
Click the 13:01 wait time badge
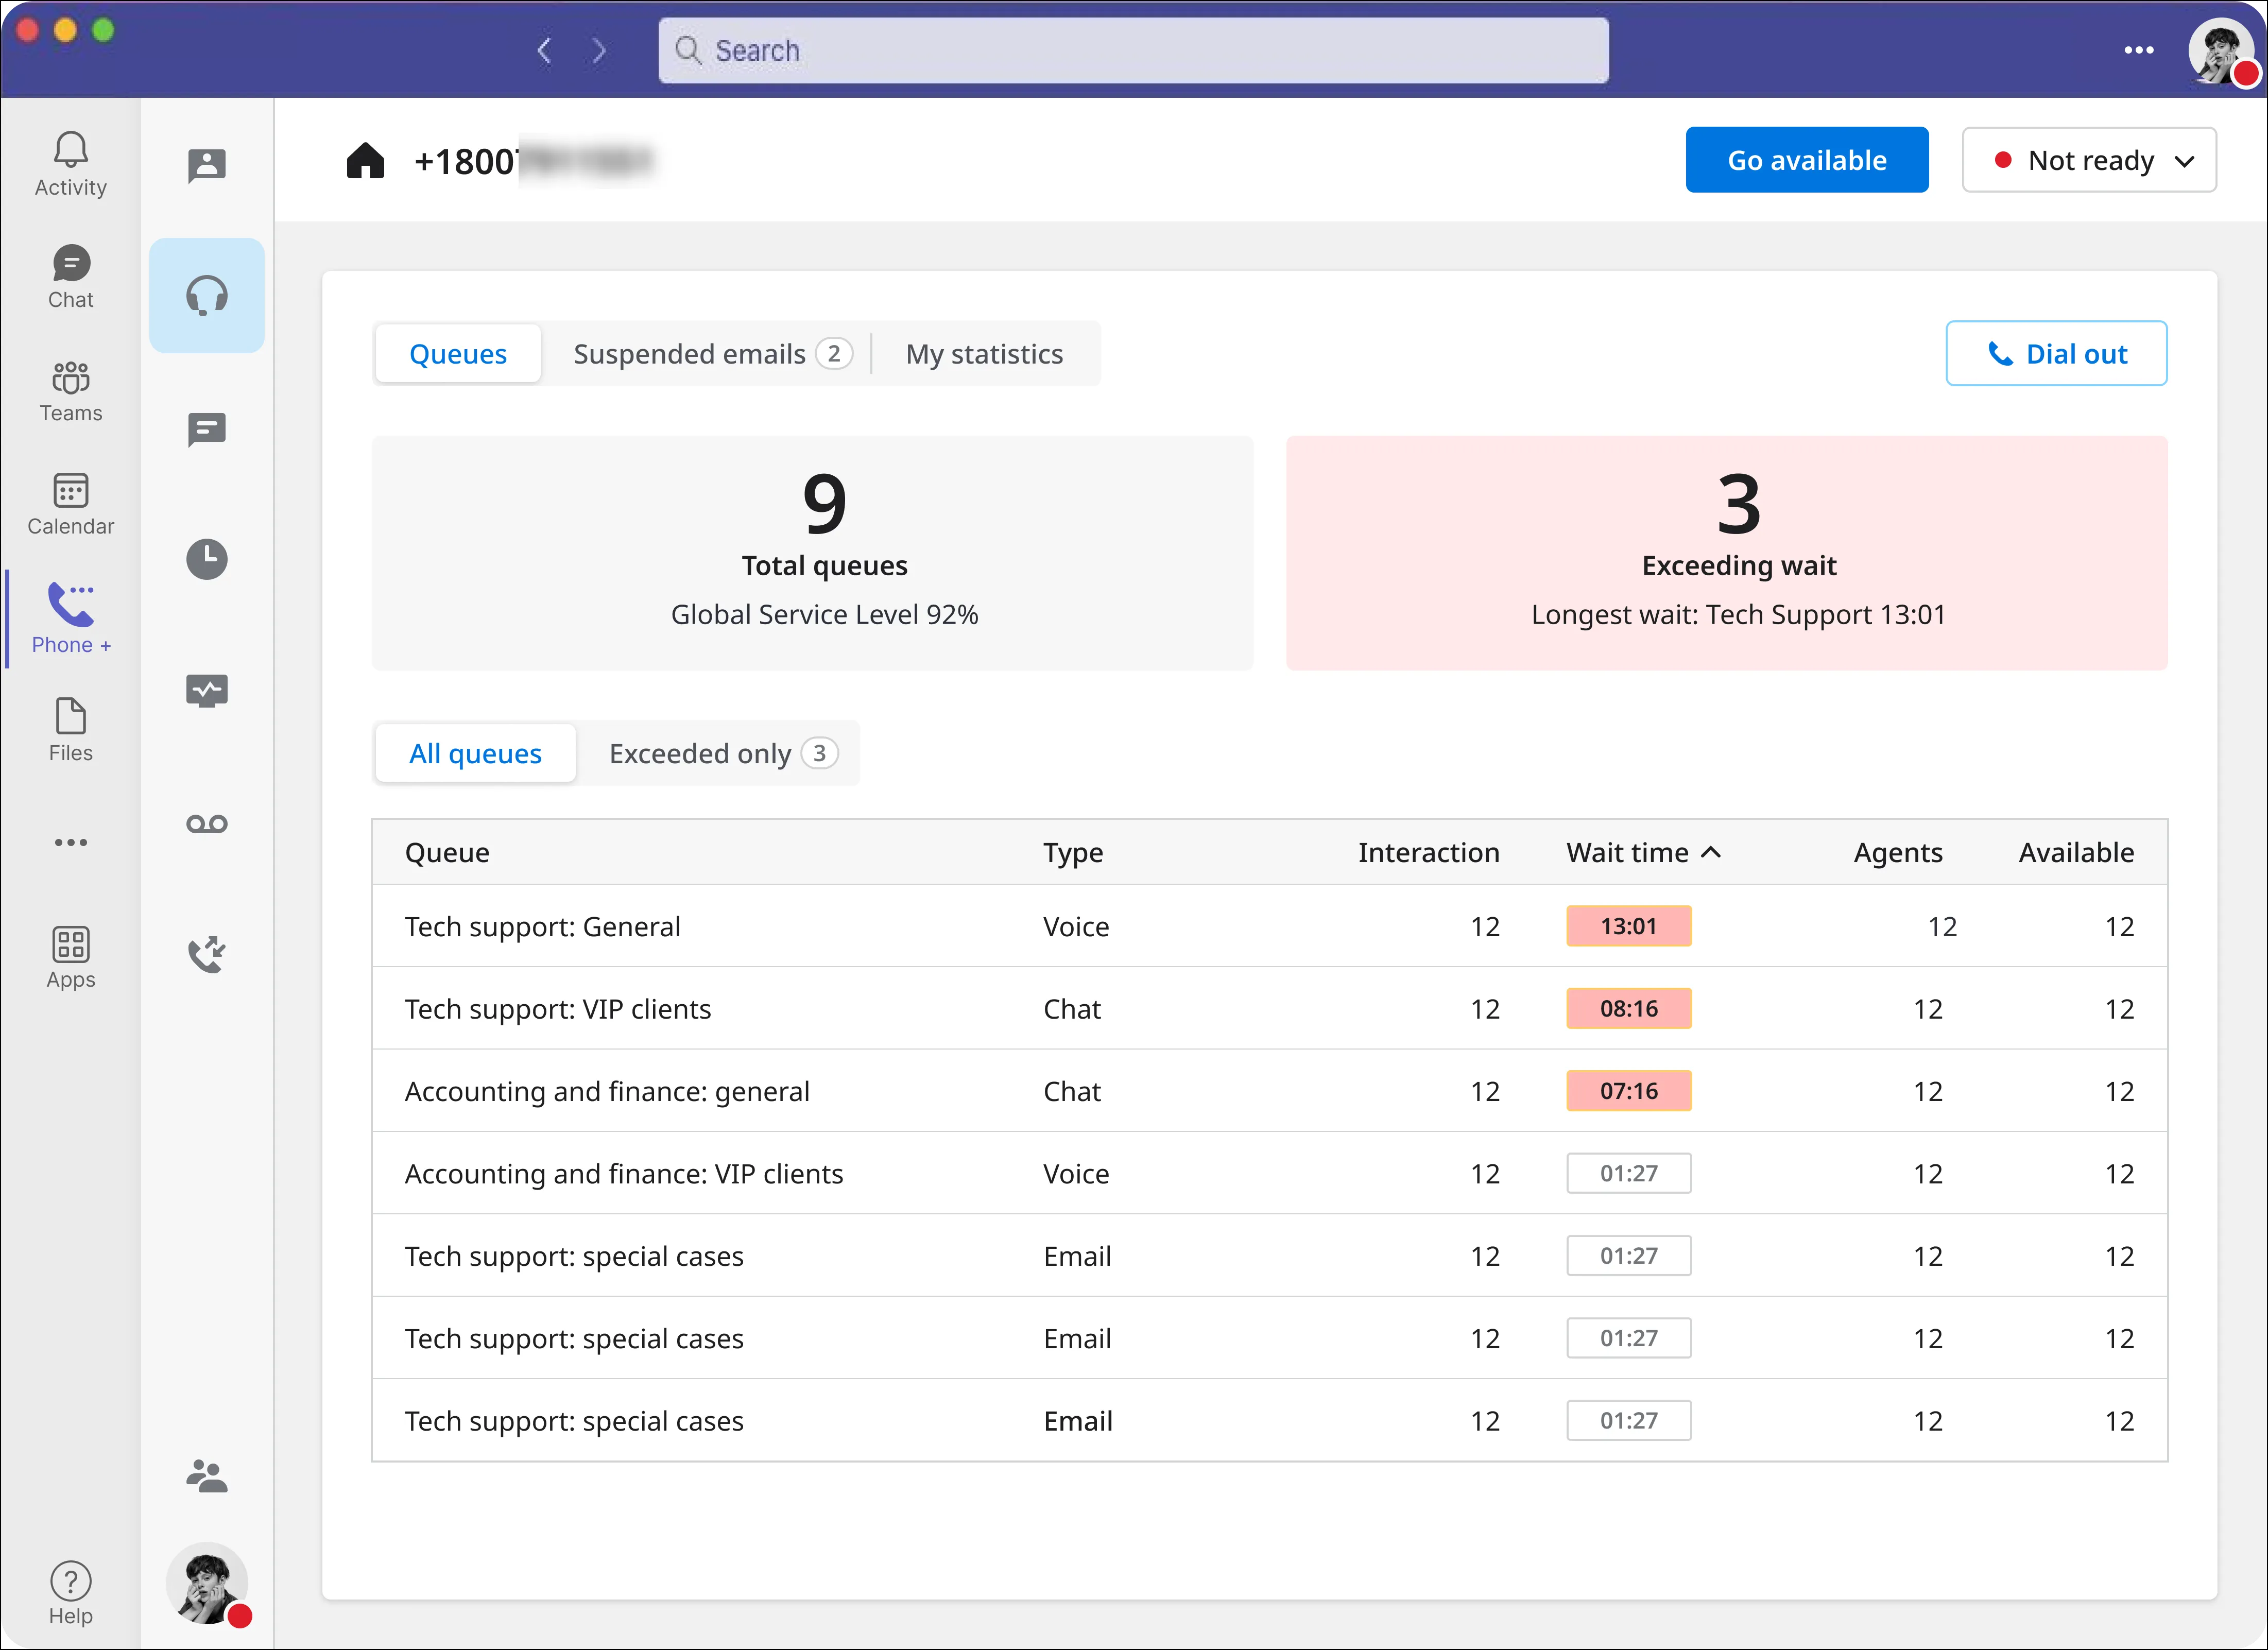point(1628,926)
